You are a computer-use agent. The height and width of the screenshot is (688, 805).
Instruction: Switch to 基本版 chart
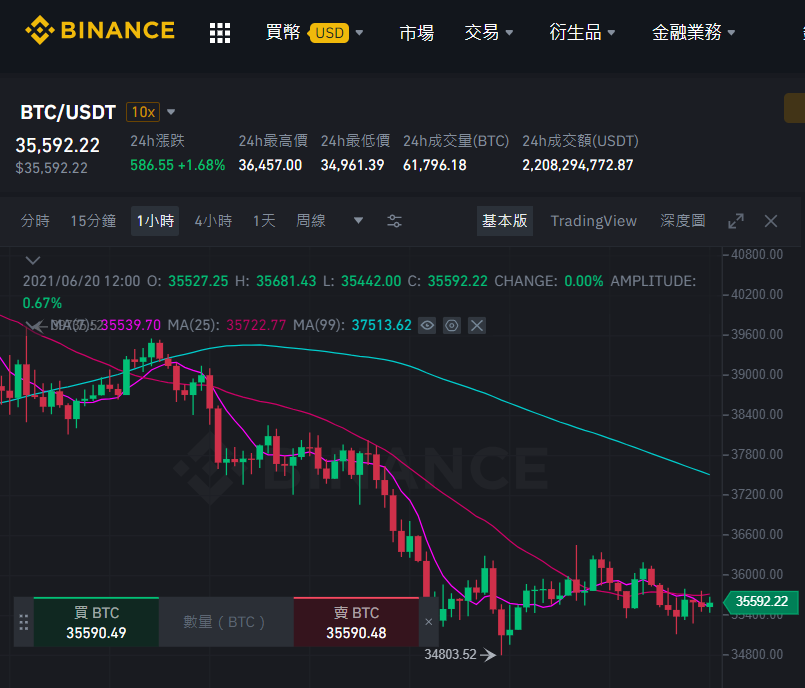click(x=505, y=221)
